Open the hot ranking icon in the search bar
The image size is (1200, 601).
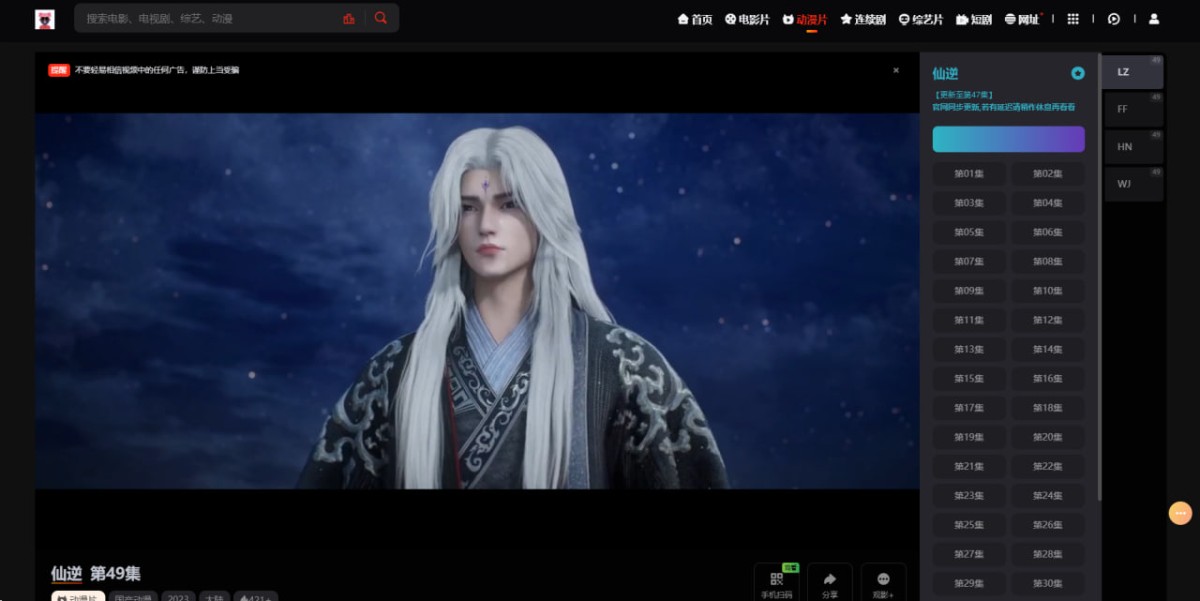(x=349, y=18)
